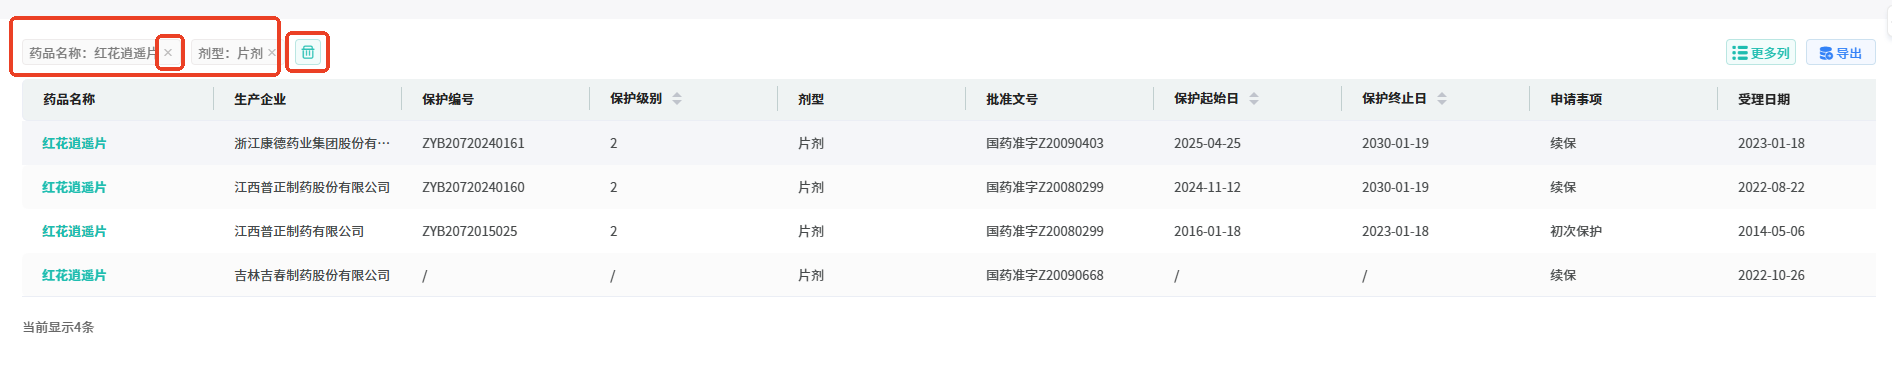Remove the 剂型 片剂 filter tag

coord(271,53)
